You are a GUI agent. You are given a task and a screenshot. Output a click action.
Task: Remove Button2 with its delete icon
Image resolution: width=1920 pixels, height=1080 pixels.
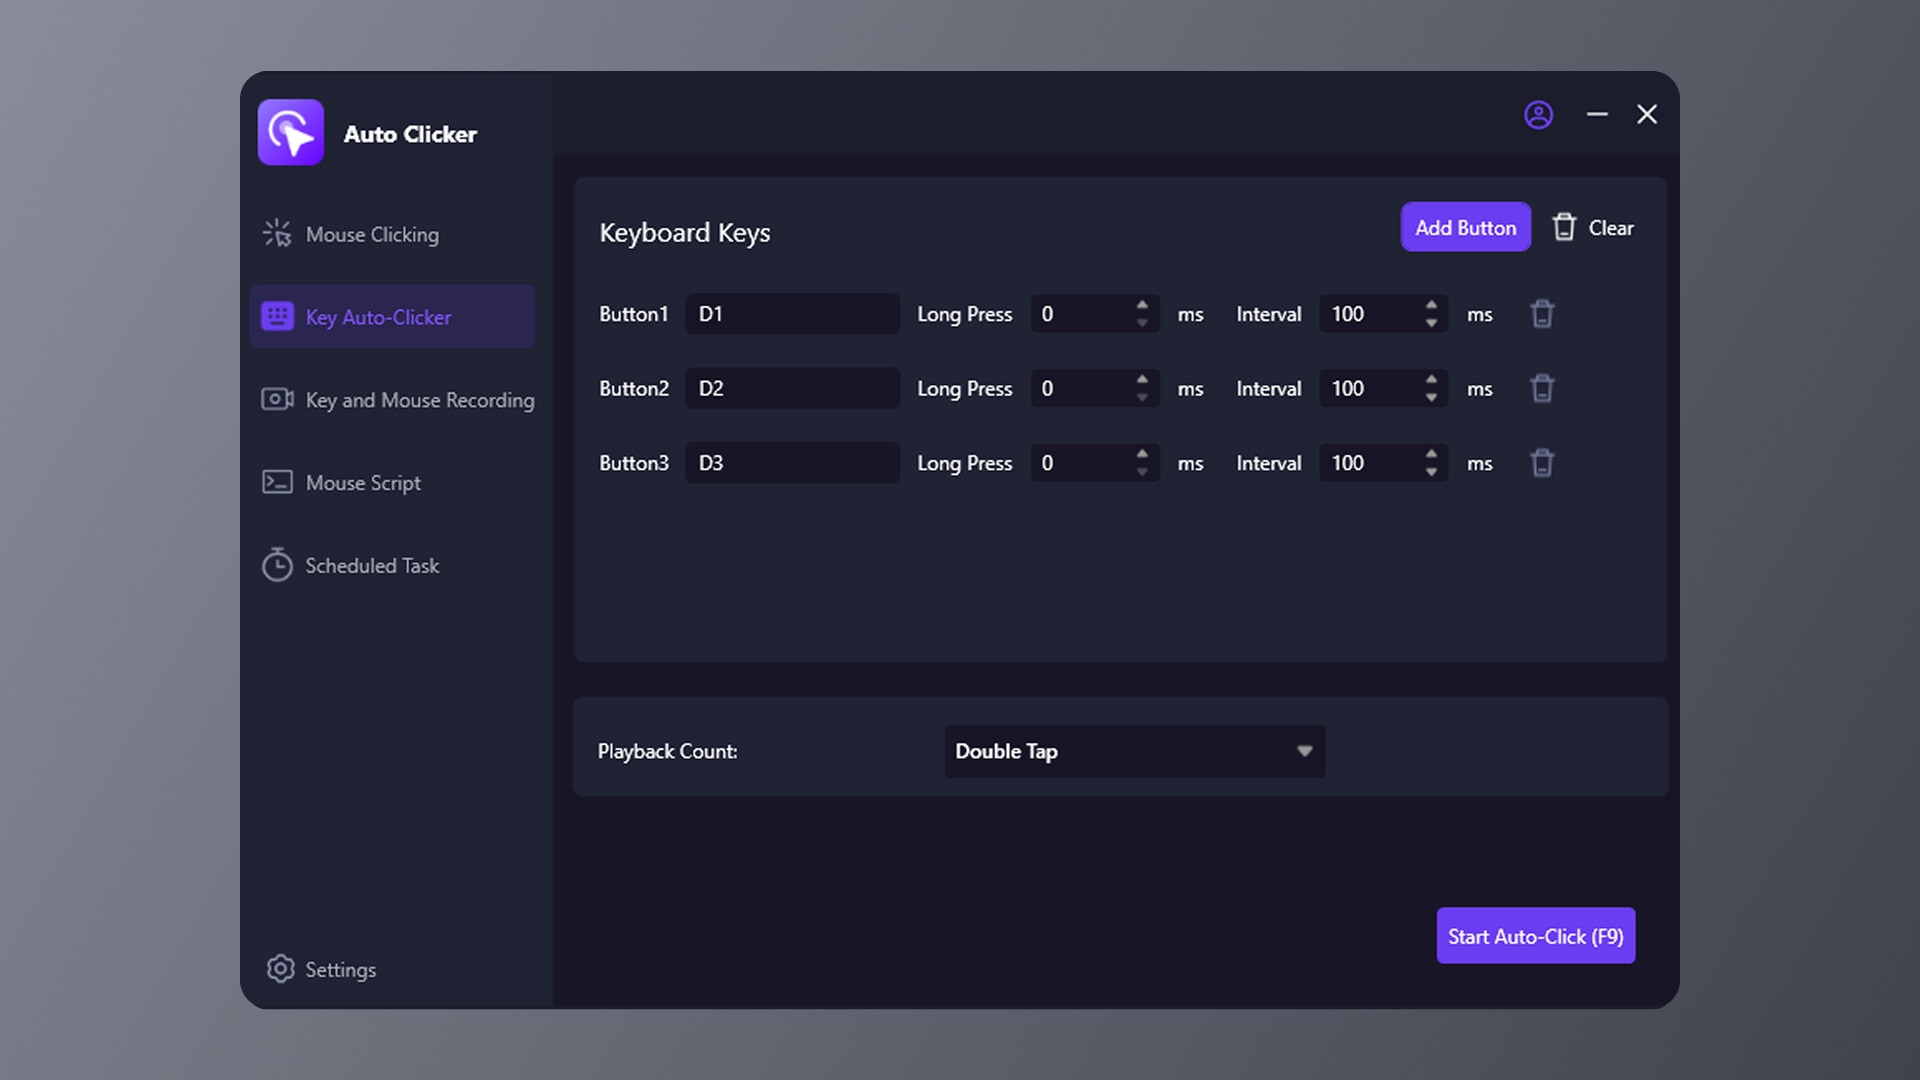coord(1542,388)
